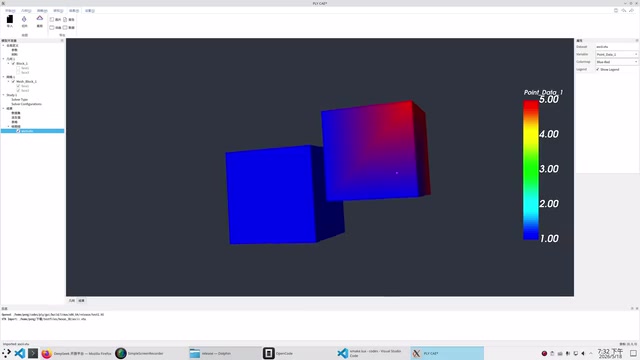This screenshot has height=360, width=640.
Task: Click the purple triangle icon in the ribbon
Action: 40,18
